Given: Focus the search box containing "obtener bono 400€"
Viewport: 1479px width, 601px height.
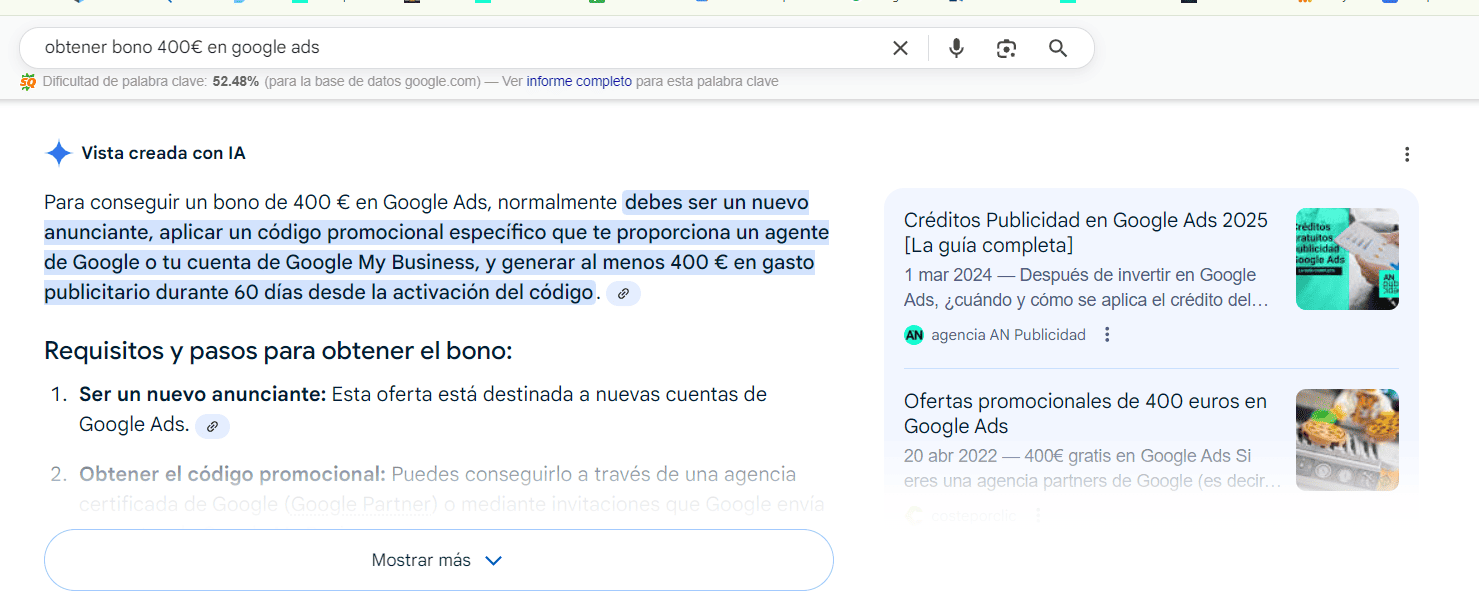Looking at the screenshot, I should coord(450,48).
